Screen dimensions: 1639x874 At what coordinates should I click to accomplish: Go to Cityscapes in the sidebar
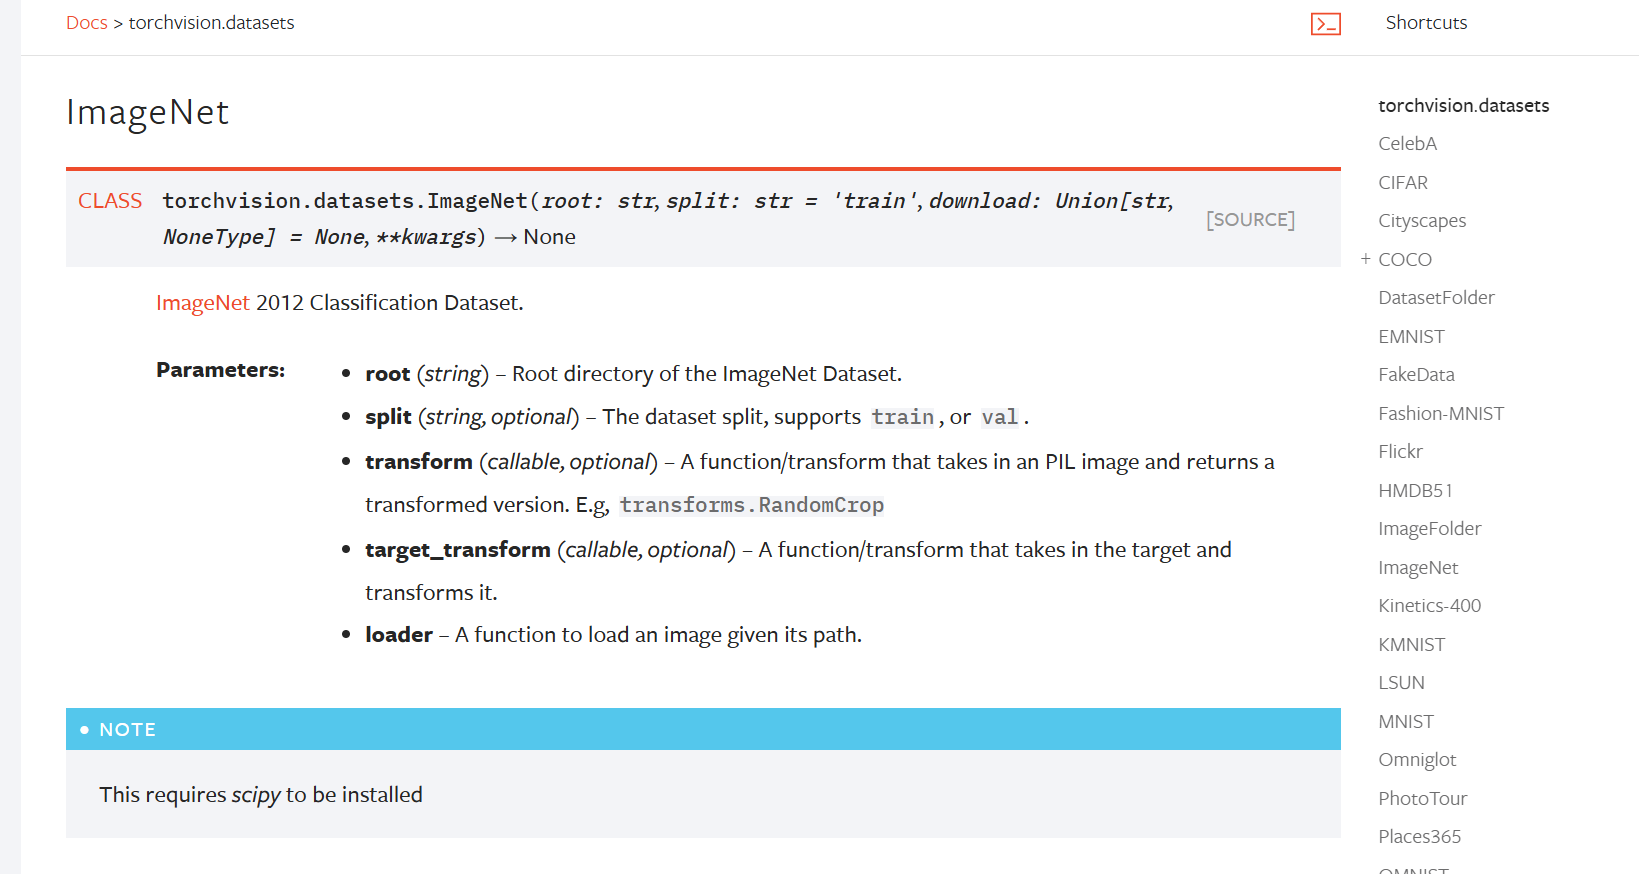1422,221
